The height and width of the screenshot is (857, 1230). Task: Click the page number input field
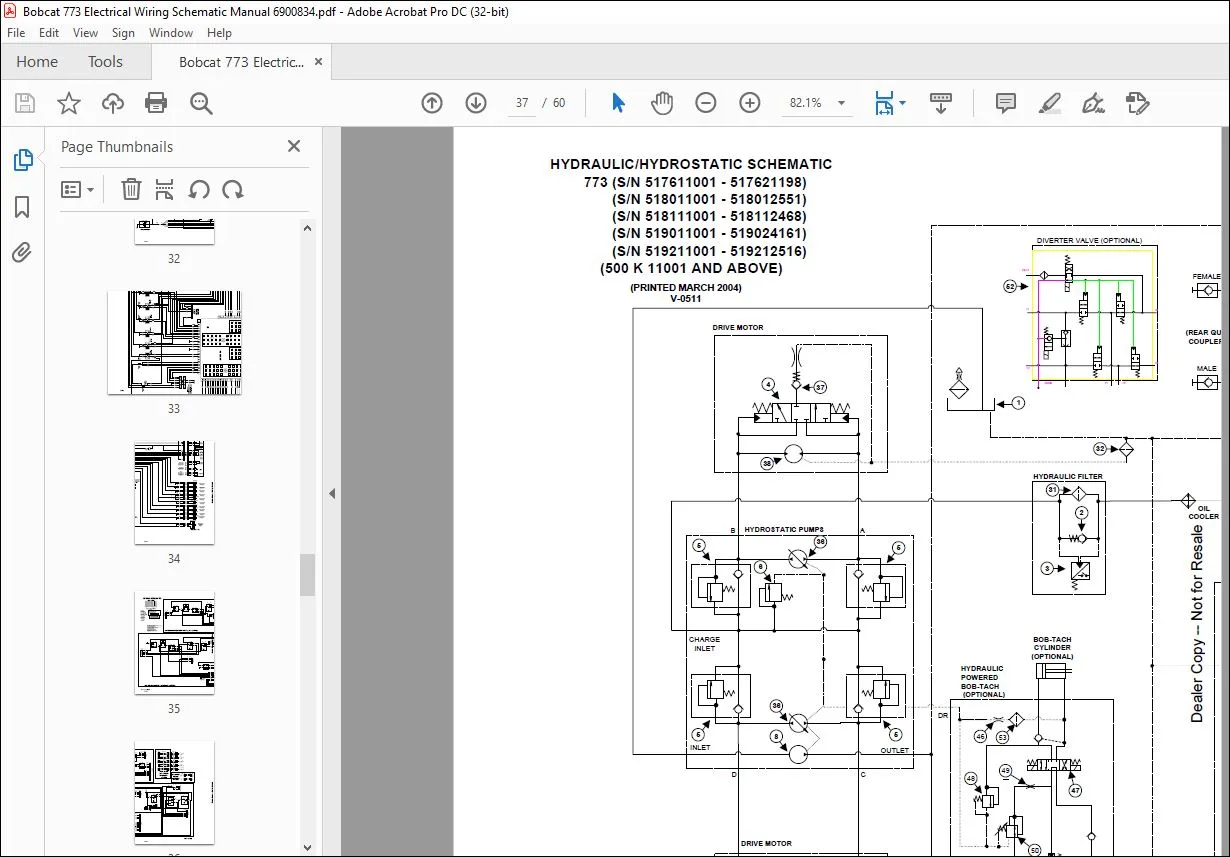tap(522, 103)
